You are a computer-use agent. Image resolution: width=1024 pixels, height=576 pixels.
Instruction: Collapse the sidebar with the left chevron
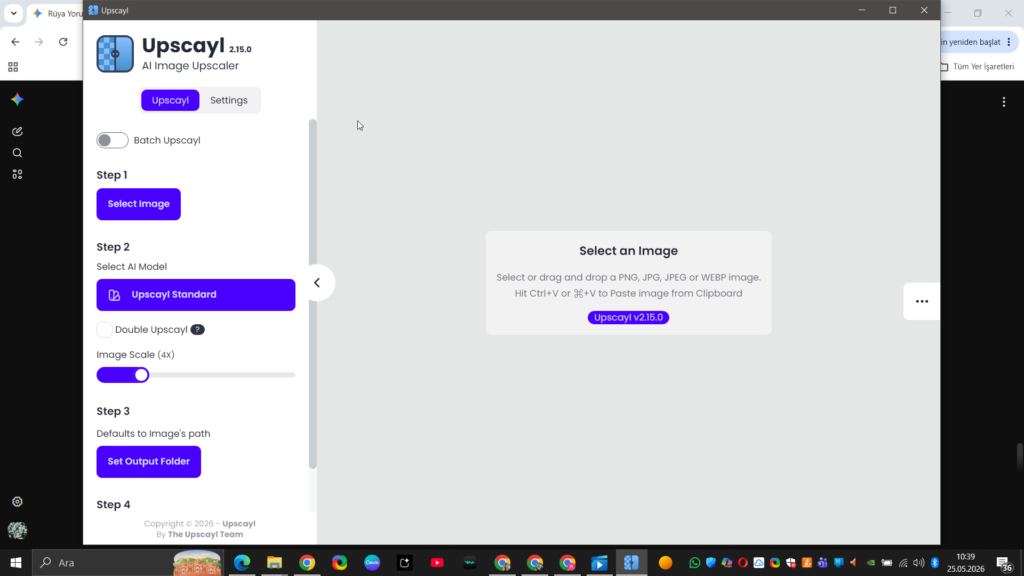[317, 283]
